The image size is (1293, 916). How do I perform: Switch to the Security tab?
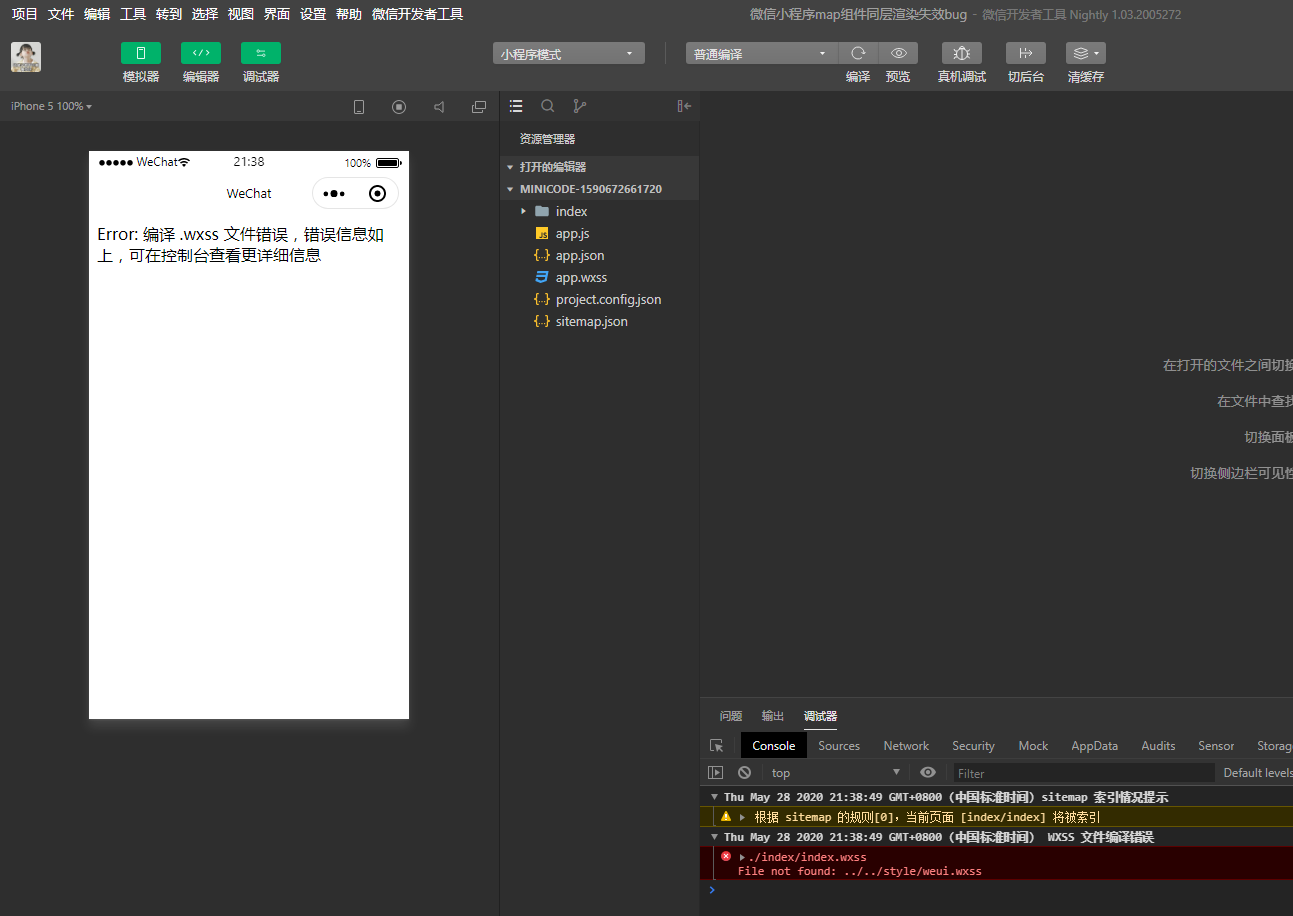(x=973, y=746)
